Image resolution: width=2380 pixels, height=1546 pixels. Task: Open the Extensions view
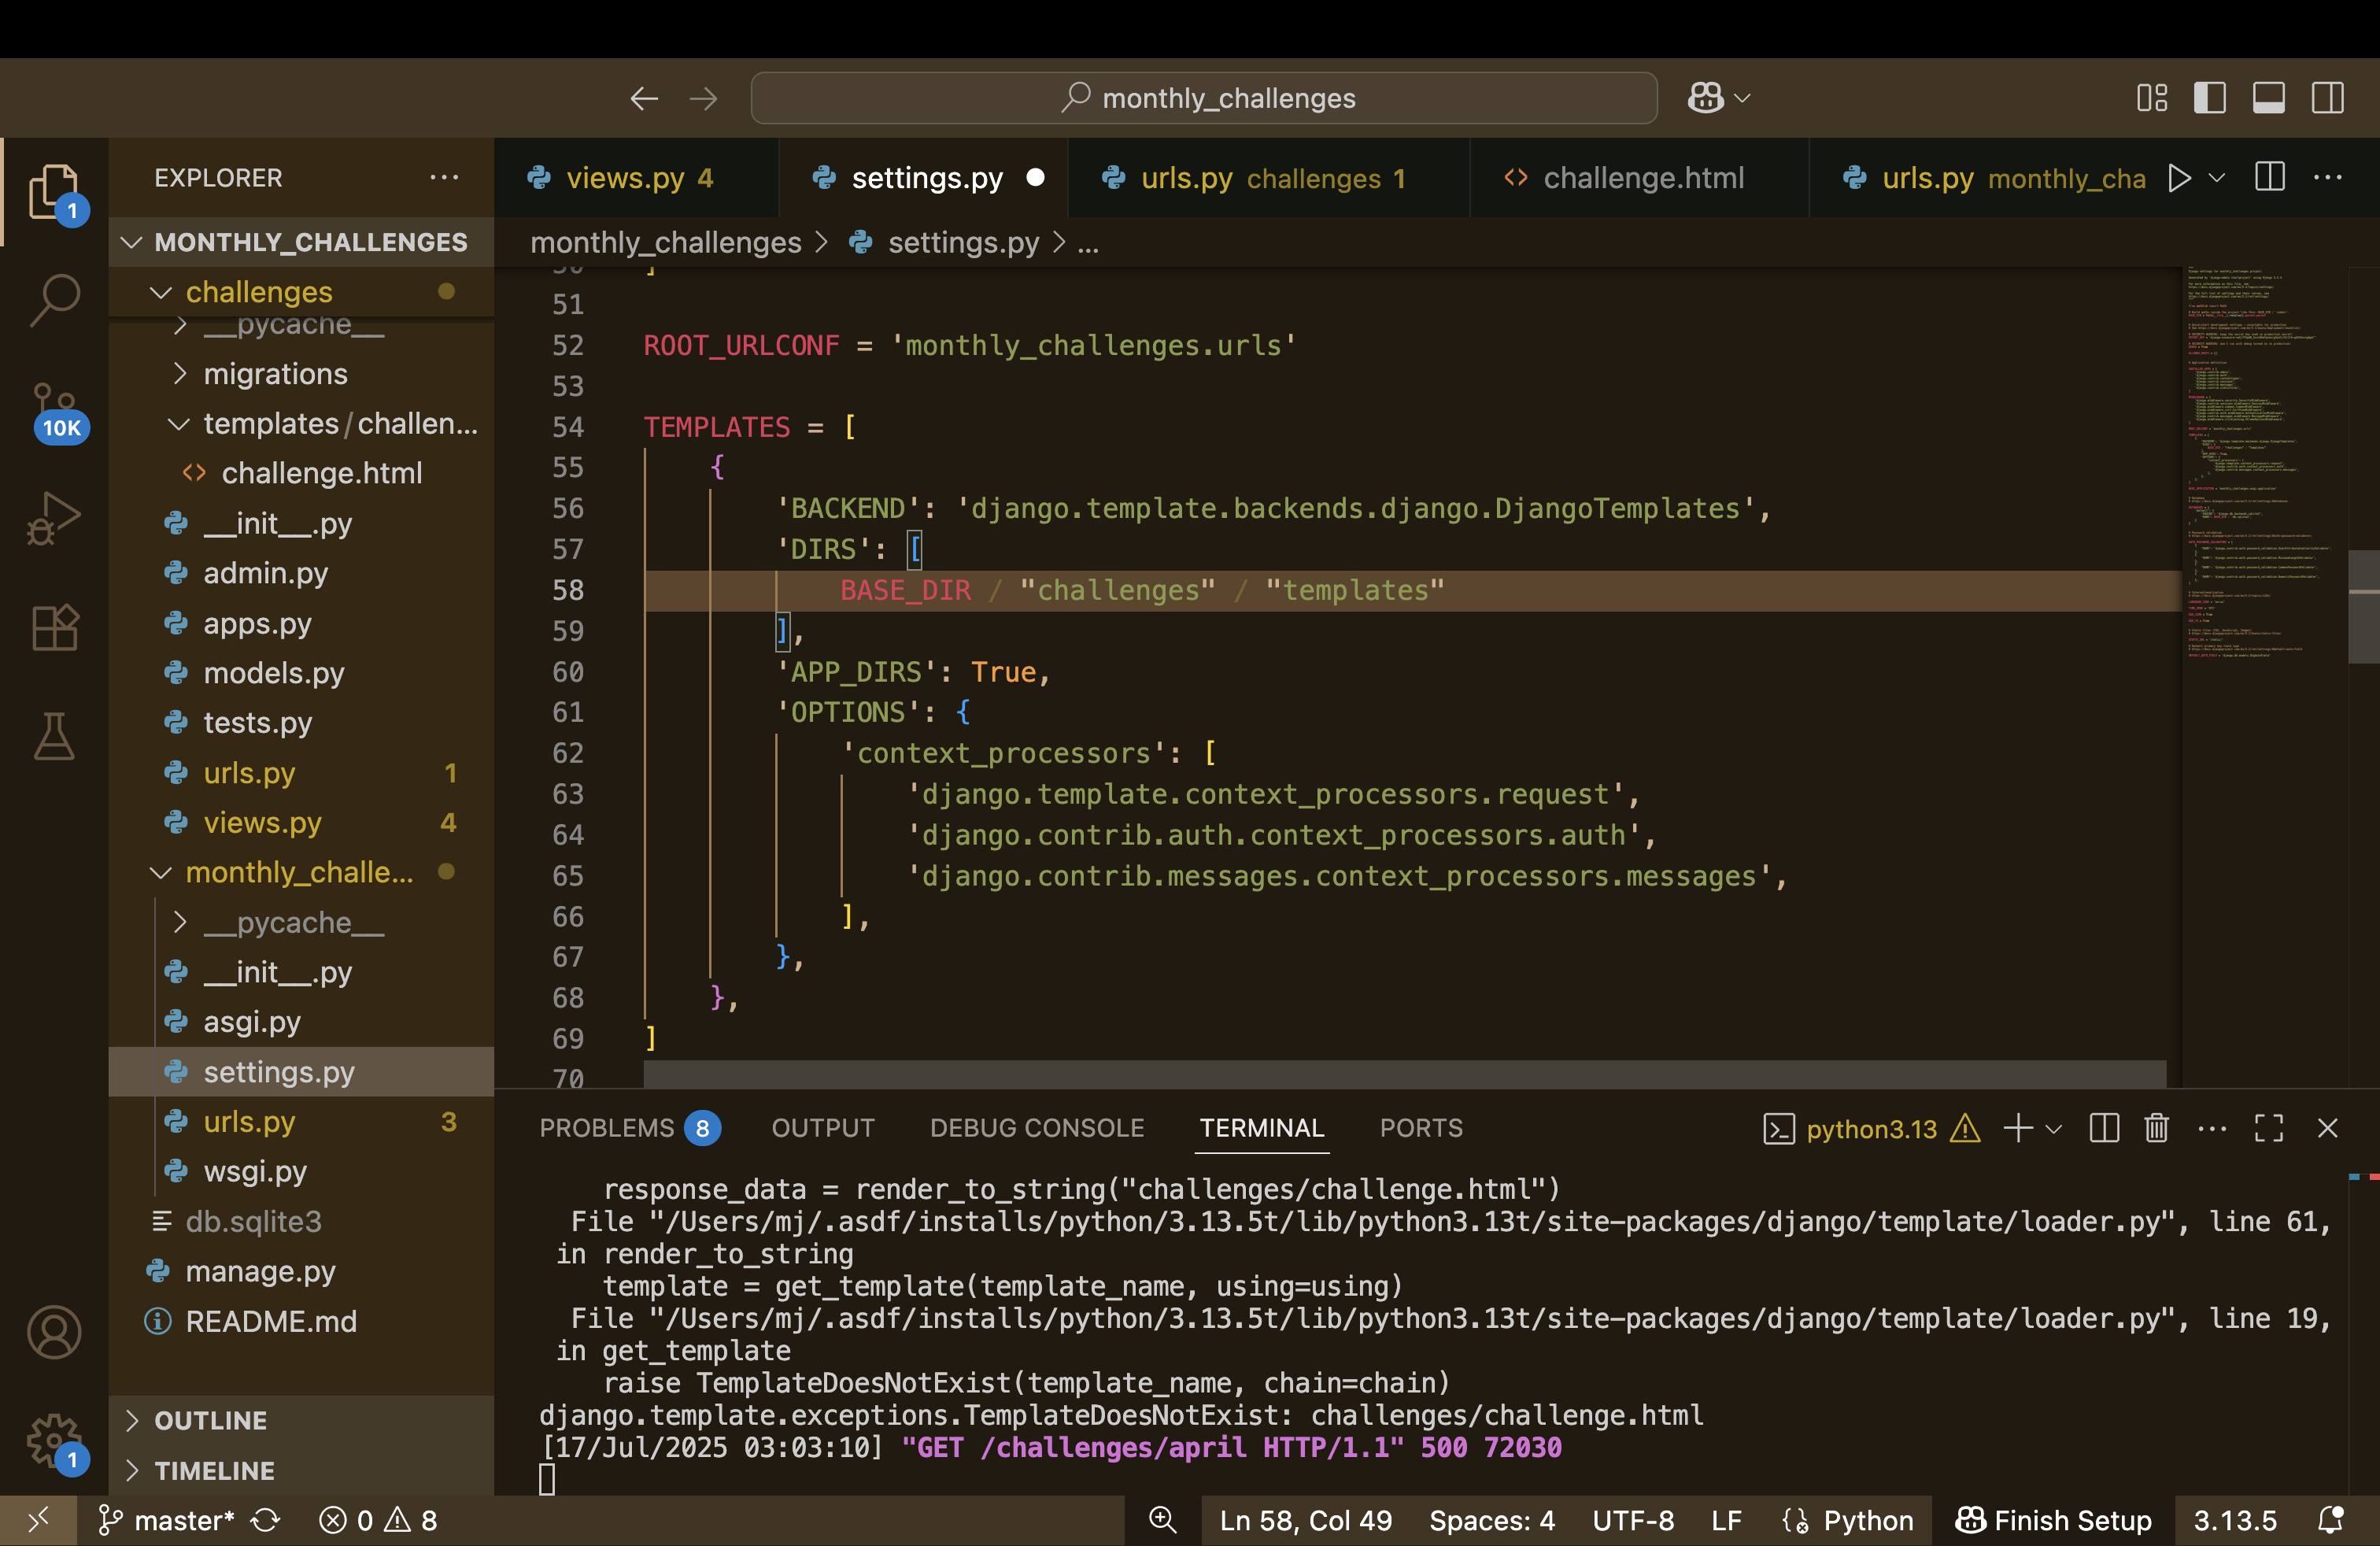pos(54,628)
